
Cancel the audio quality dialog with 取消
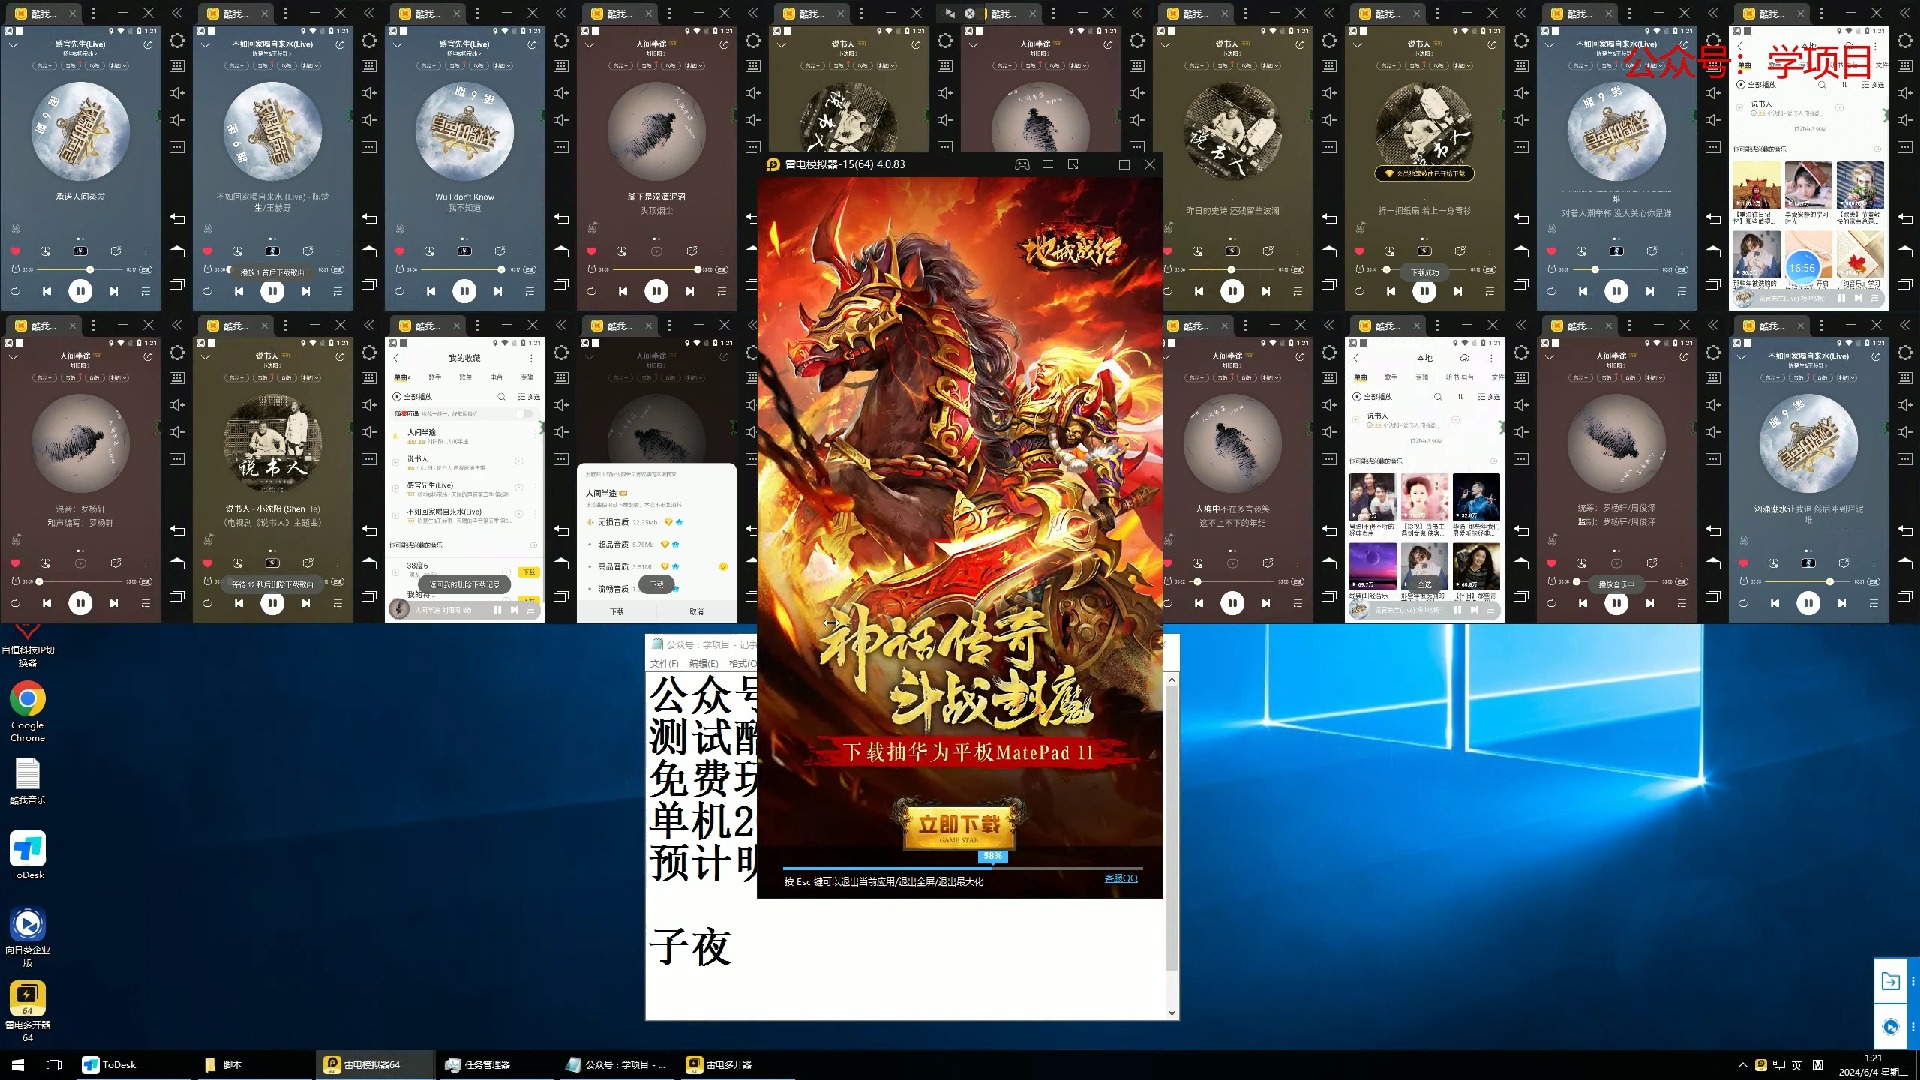697,611
